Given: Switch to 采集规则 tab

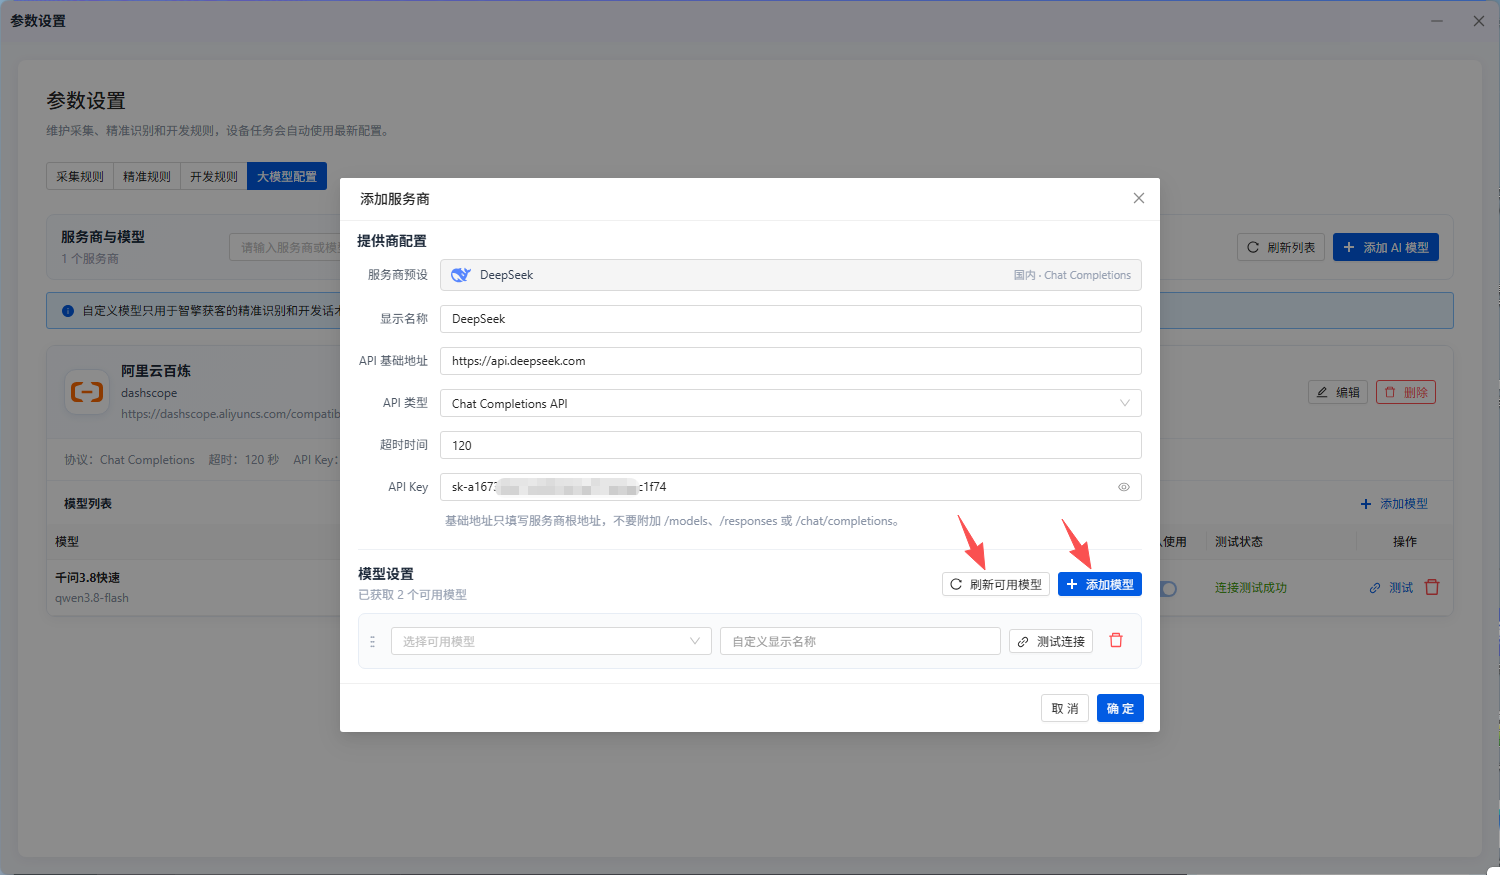Looking at the screenshot, I should click(80, 176).
